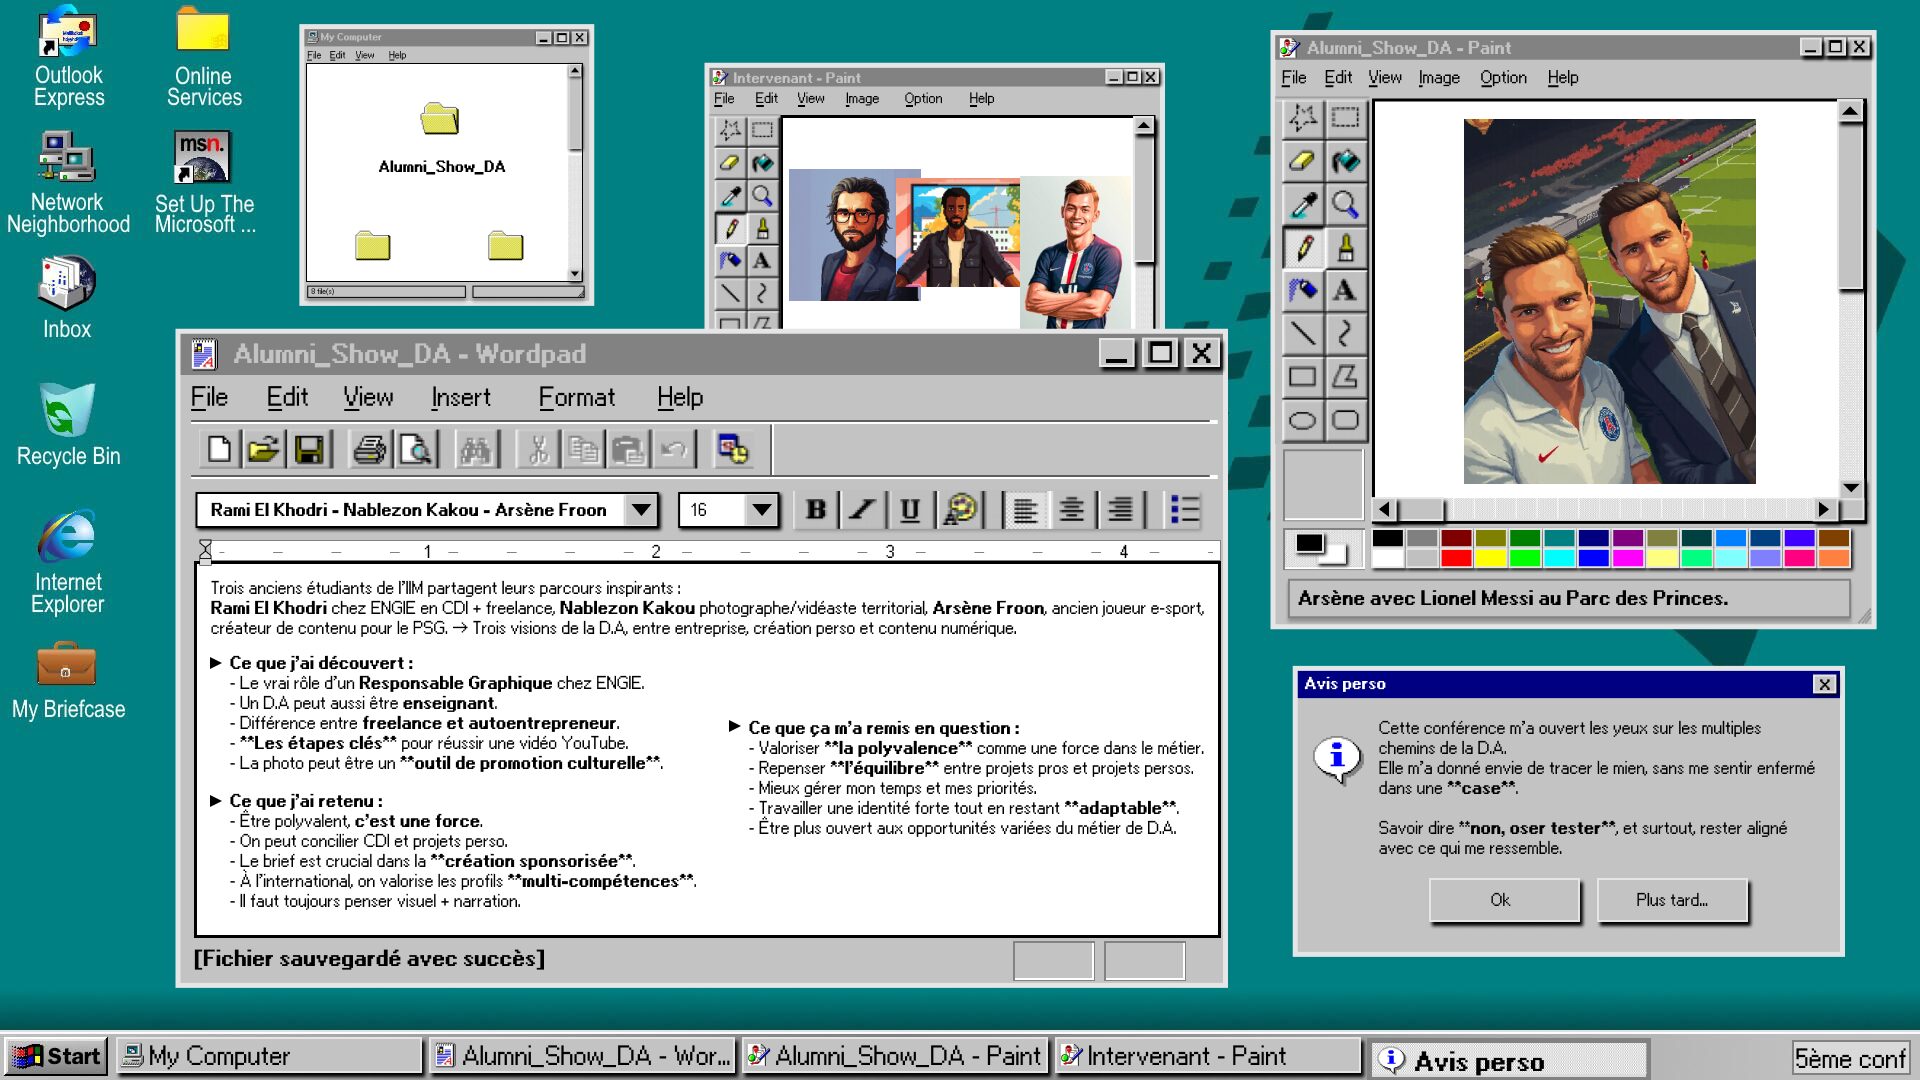
Task: Close the Avis perso dialog
Action: 1824,684
